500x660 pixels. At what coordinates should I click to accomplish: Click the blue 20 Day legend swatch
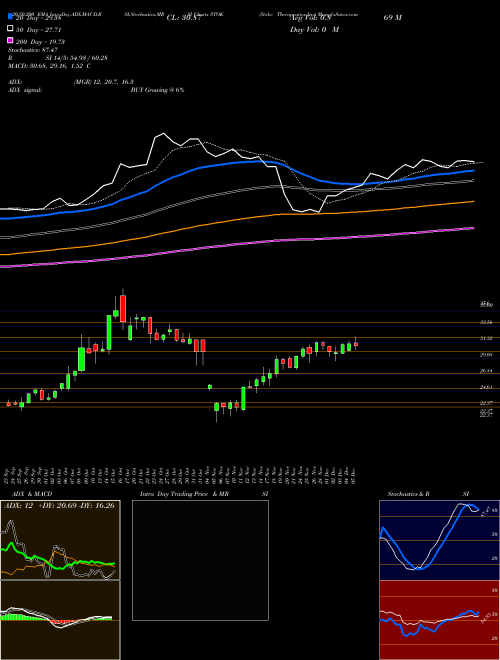click(x=10, y=17)
